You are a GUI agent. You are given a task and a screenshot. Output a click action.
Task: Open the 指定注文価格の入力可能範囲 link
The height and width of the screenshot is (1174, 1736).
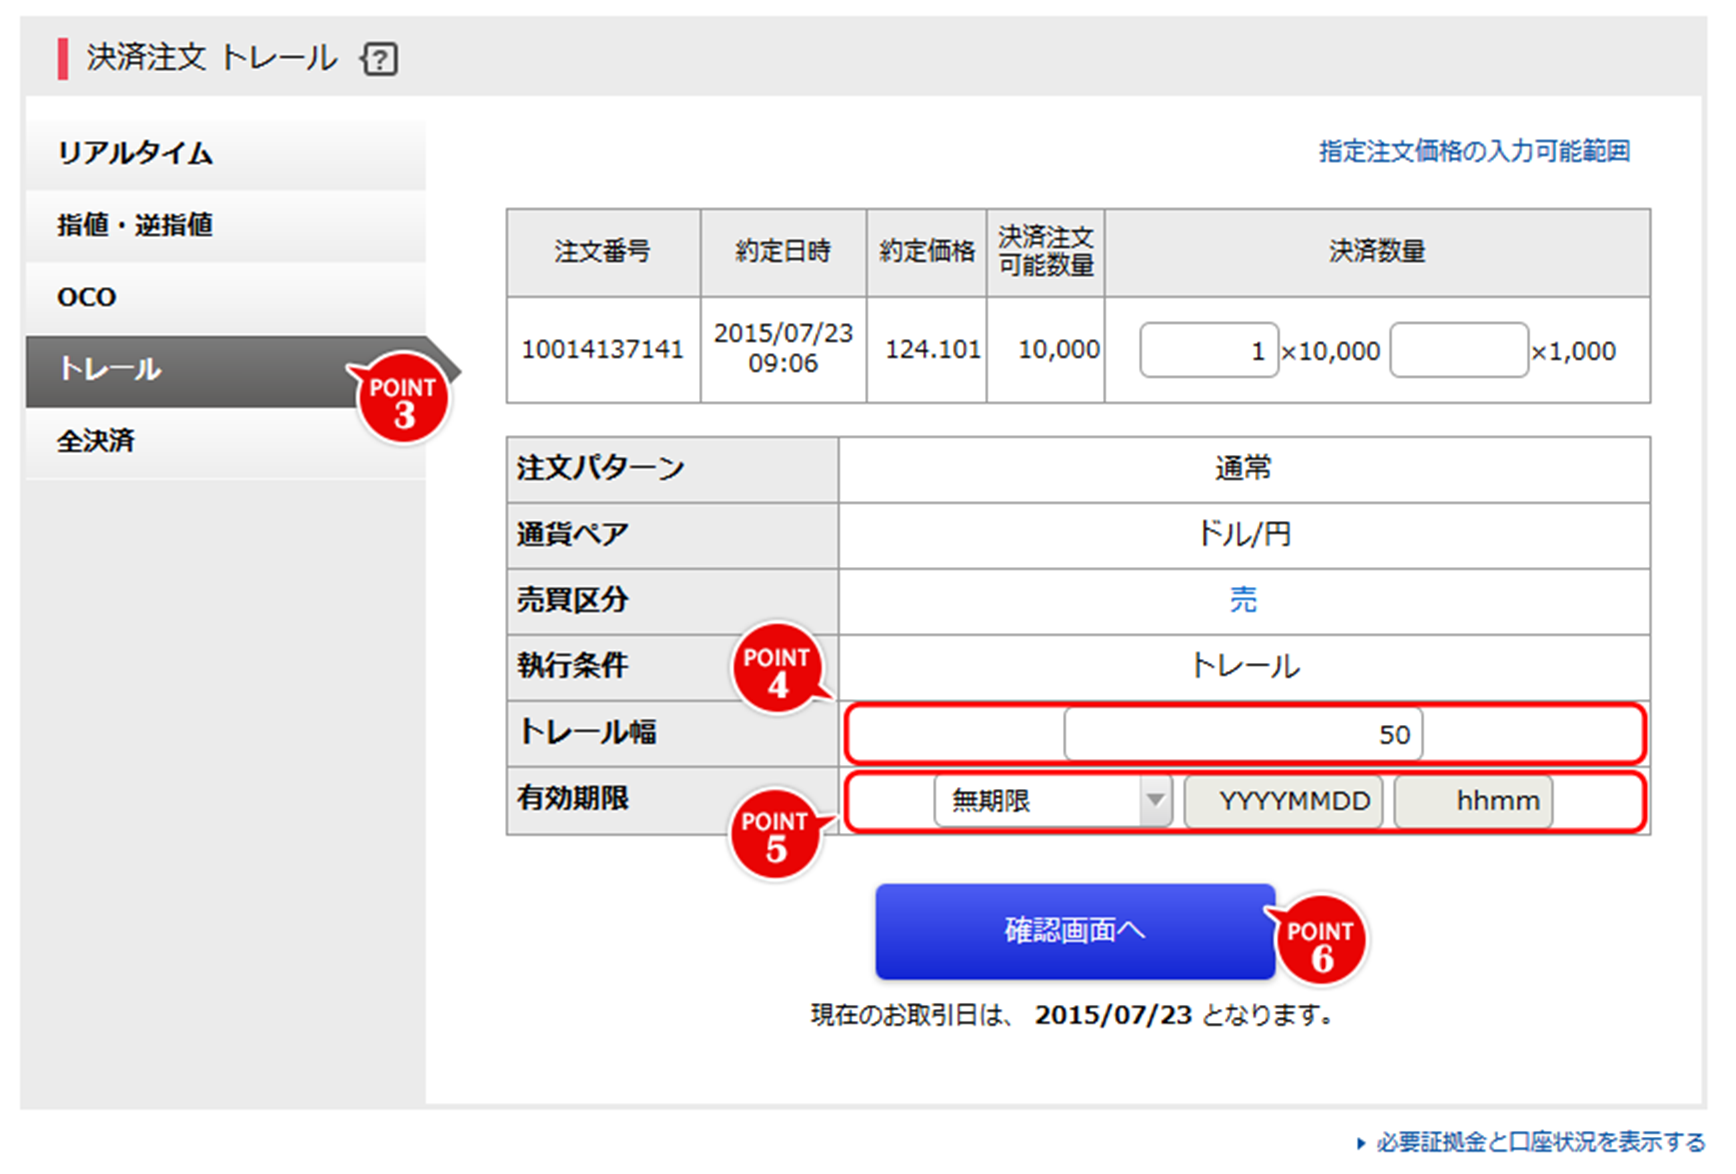coord(1473,151)
